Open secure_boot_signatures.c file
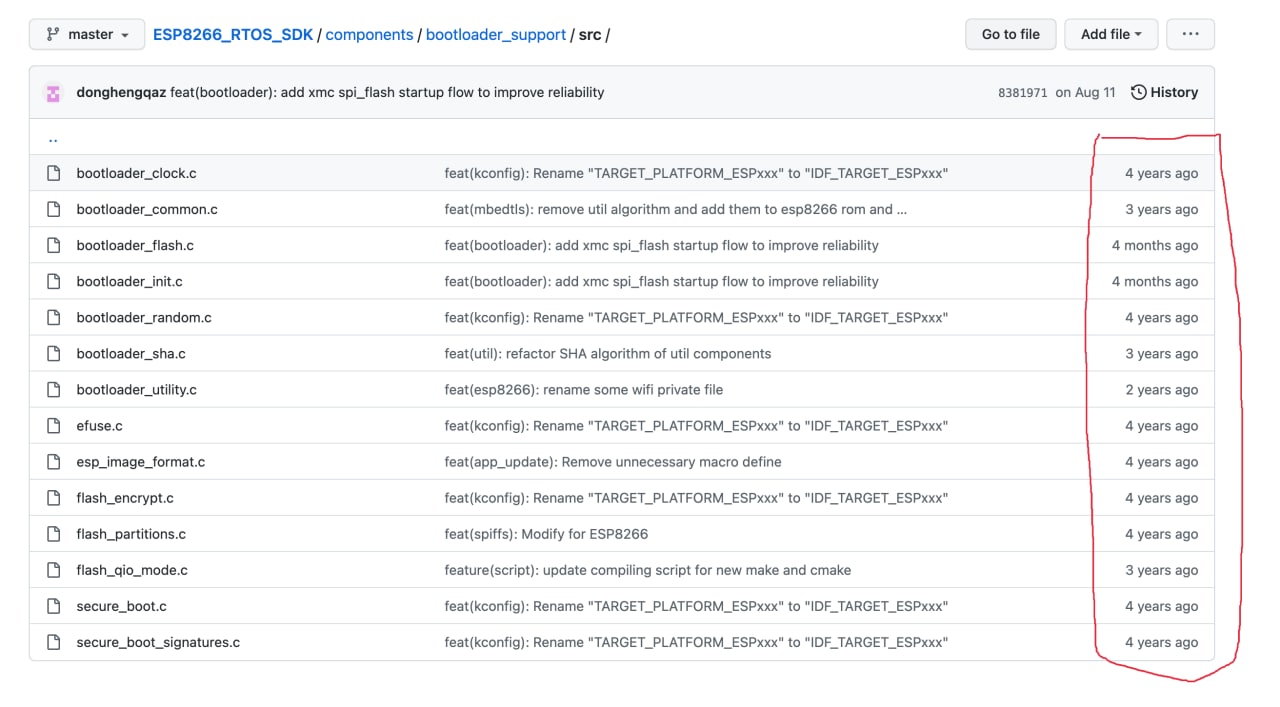 tap(158, 642)
